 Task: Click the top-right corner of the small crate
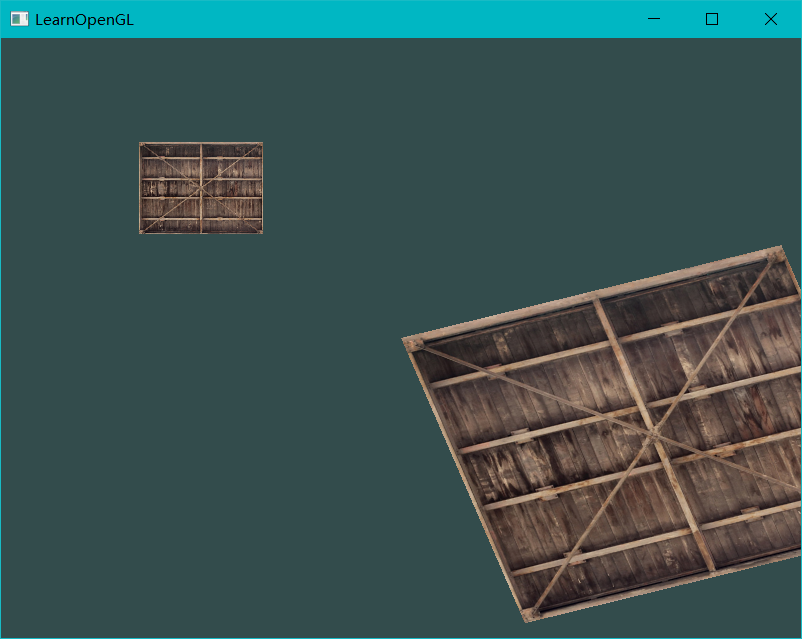(260, 143)
